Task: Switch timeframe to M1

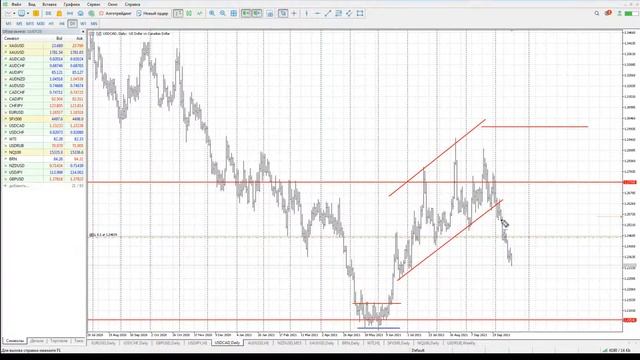Action: 9,24
